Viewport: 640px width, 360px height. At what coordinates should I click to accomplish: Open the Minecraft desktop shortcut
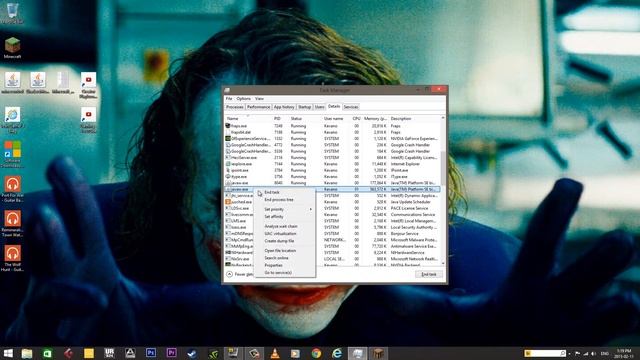(x=12, y=48)
